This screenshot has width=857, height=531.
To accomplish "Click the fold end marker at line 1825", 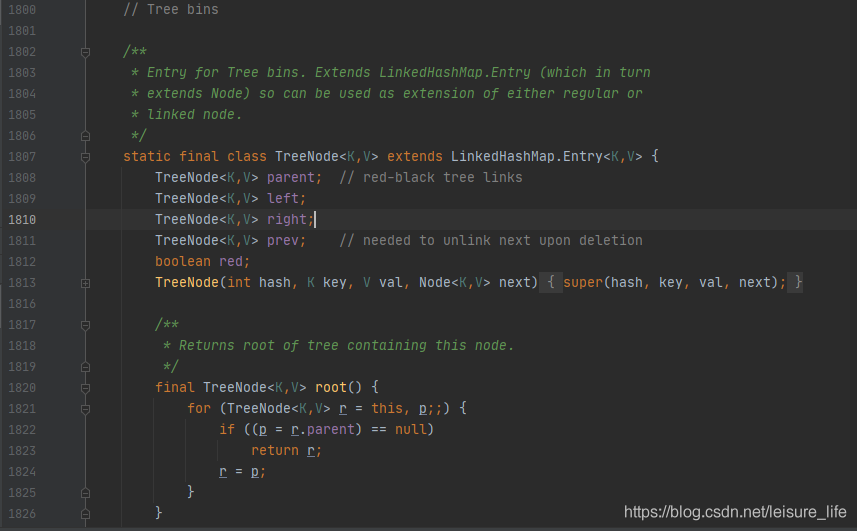I will pos(85,493).
